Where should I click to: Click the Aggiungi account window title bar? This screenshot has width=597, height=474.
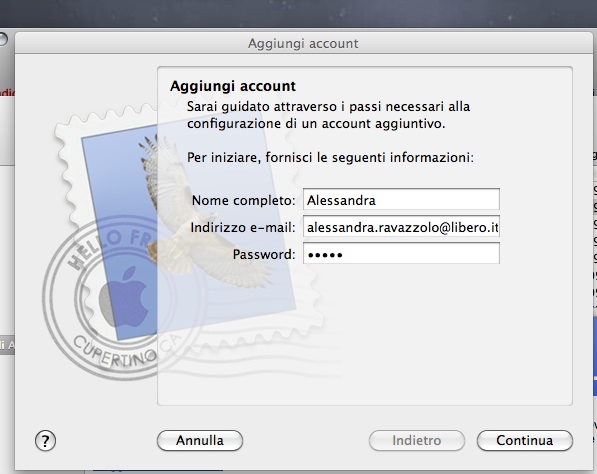303,43
